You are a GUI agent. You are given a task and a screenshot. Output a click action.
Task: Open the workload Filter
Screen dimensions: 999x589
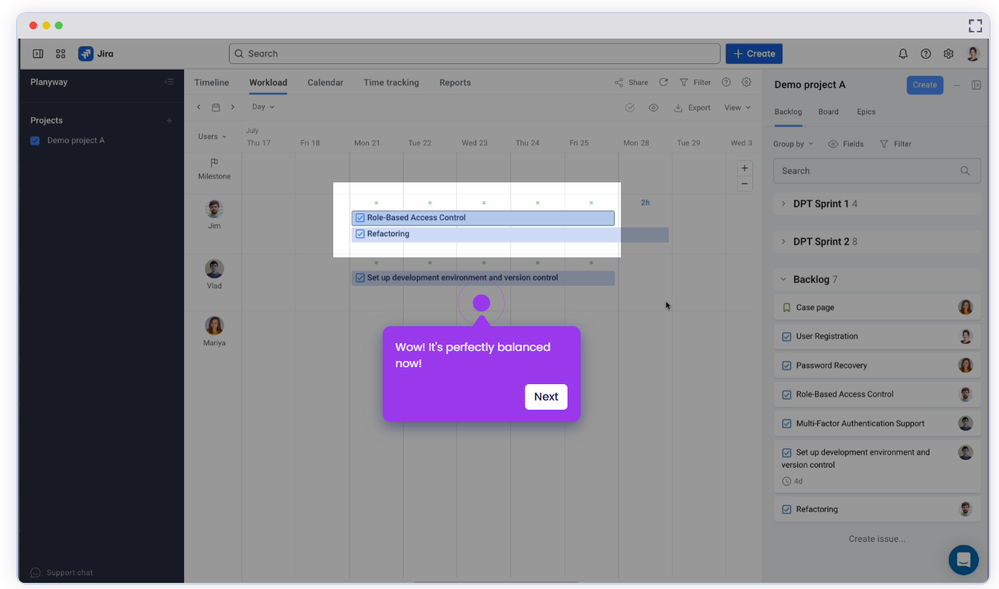point(695,82)
